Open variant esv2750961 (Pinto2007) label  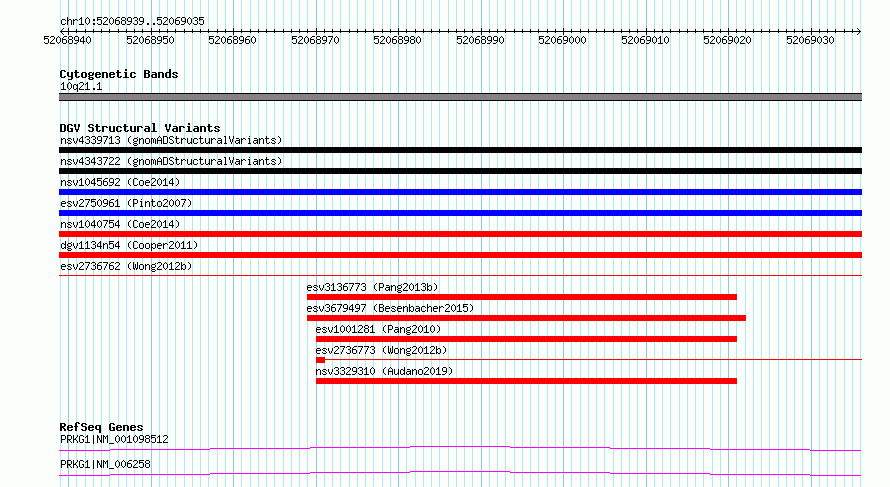[x=126, y=203]
